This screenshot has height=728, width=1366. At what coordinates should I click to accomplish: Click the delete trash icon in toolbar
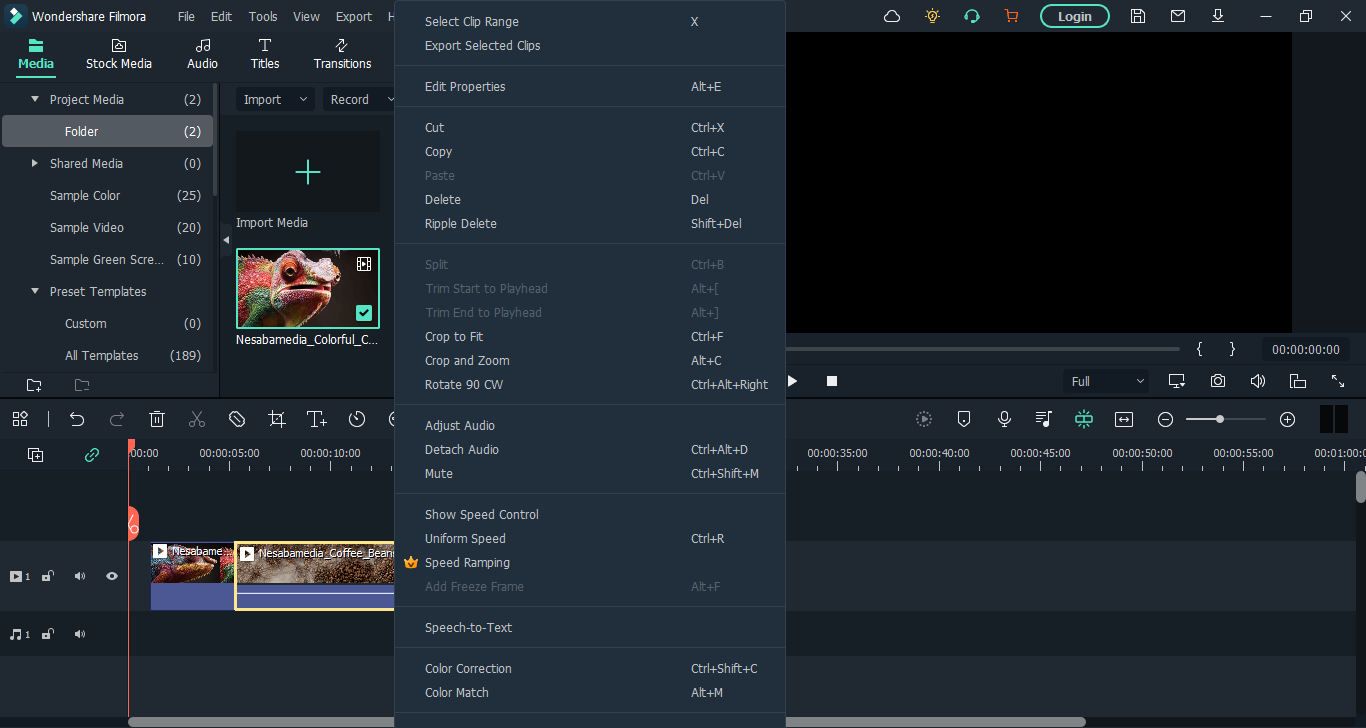pyautogui.click(x=157, y=420)
